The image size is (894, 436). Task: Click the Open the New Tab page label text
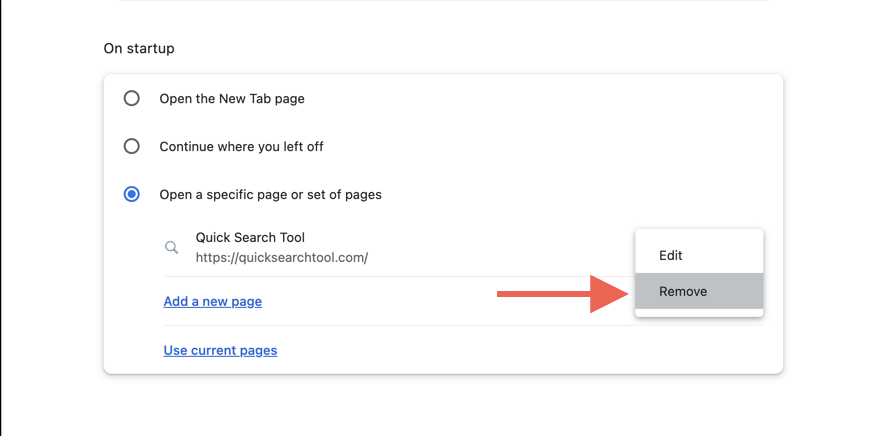click(232, 99)
